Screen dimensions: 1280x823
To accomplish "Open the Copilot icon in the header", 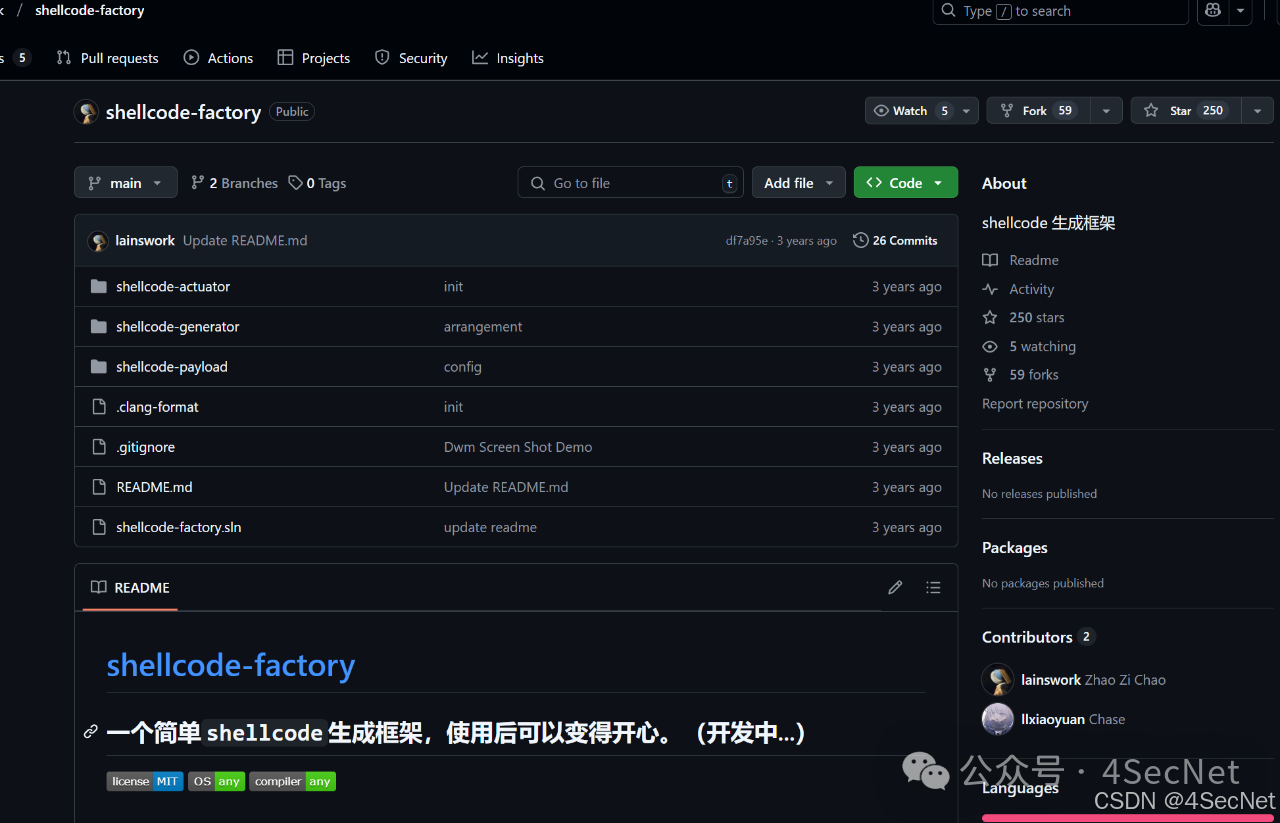I will point(1213,11).
